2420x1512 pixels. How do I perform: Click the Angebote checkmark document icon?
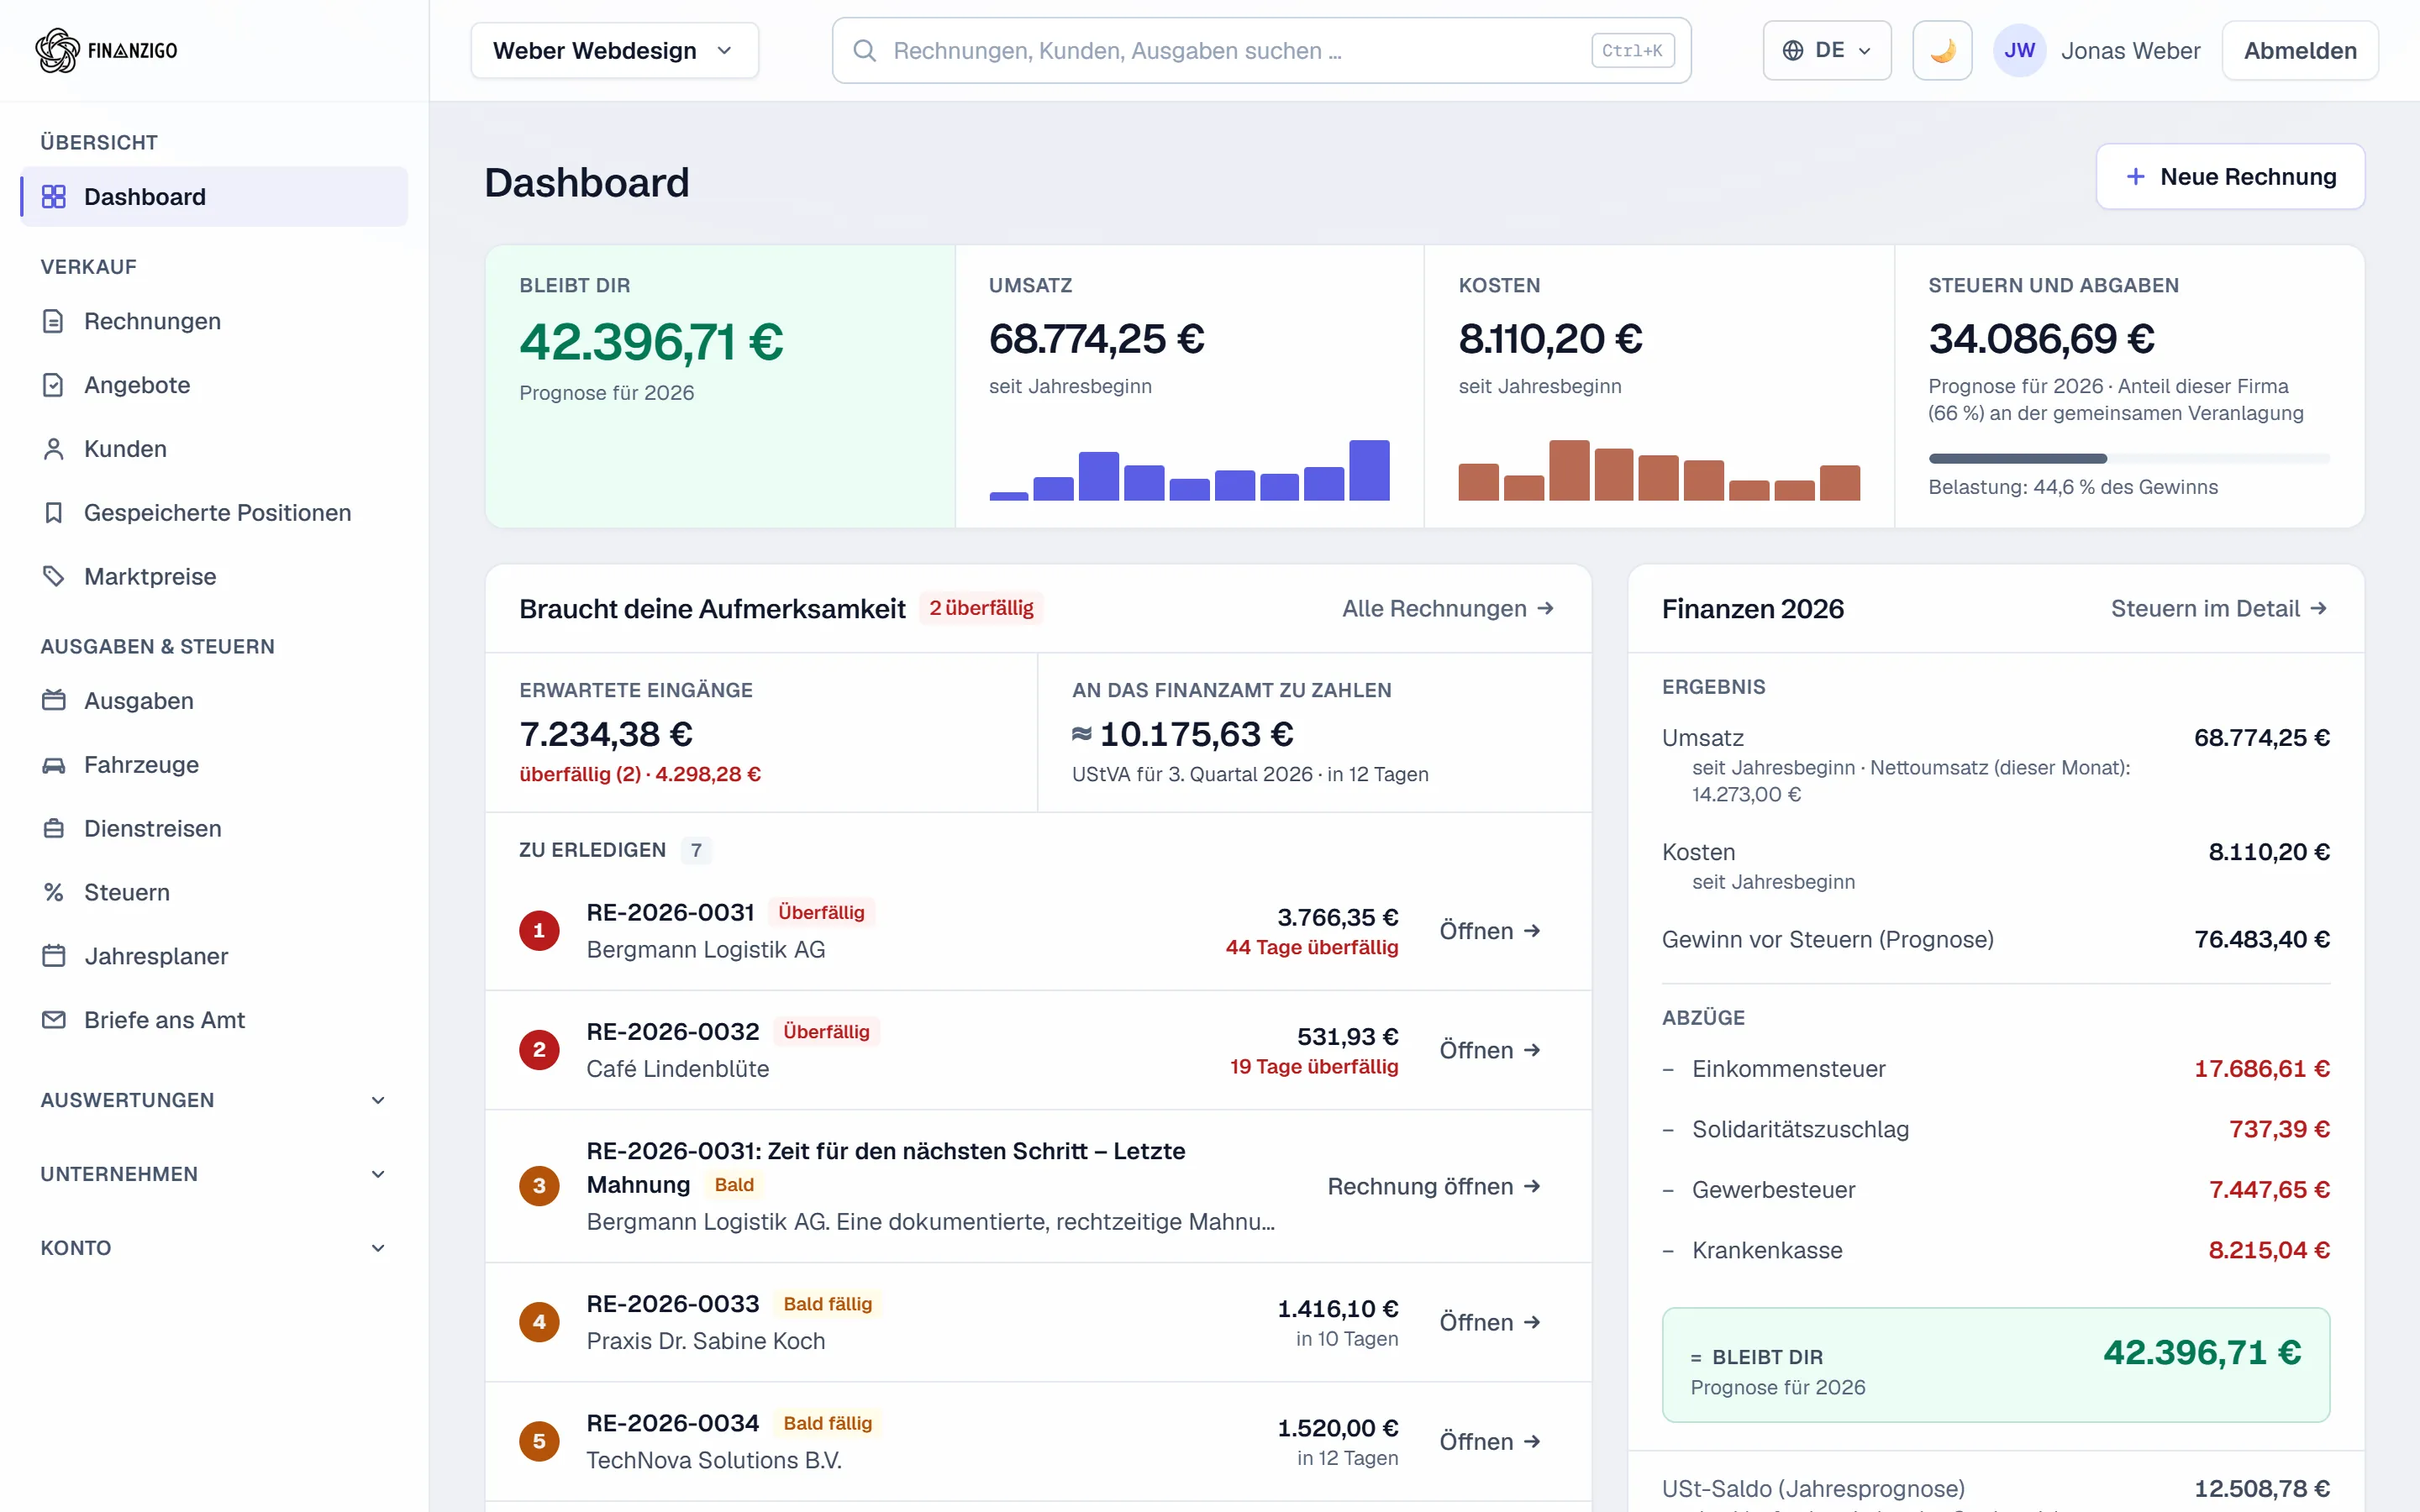[x=54, y=385]
